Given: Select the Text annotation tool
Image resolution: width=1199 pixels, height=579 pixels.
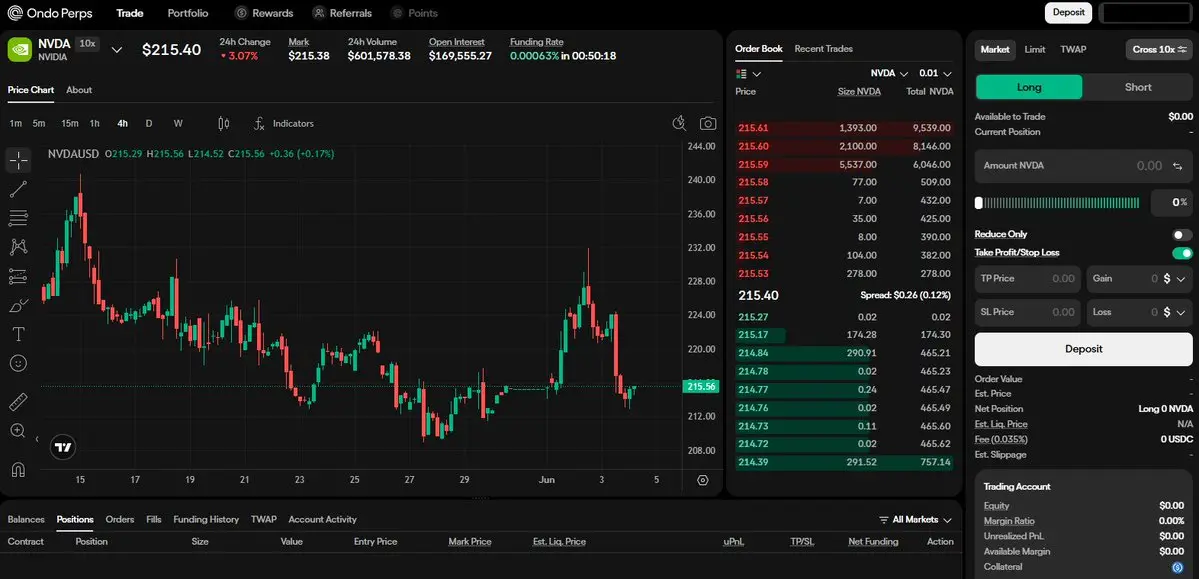Looking at the screenshot, I should tap(18, 334).
